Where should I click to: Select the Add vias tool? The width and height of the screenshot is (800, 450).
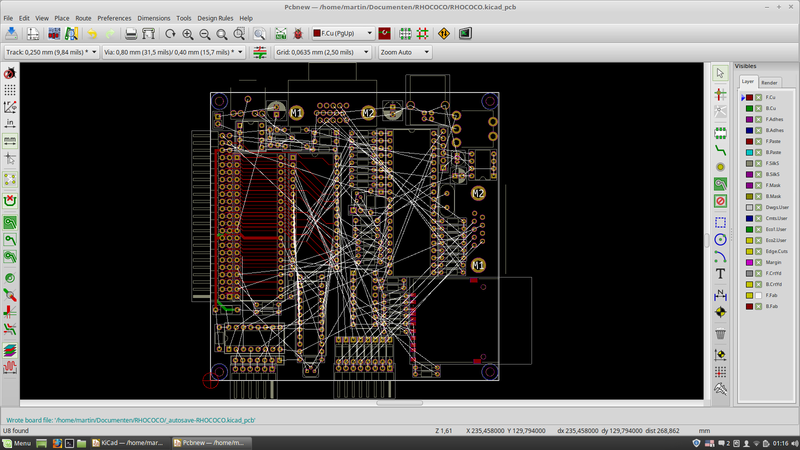[x=720, y=167]
